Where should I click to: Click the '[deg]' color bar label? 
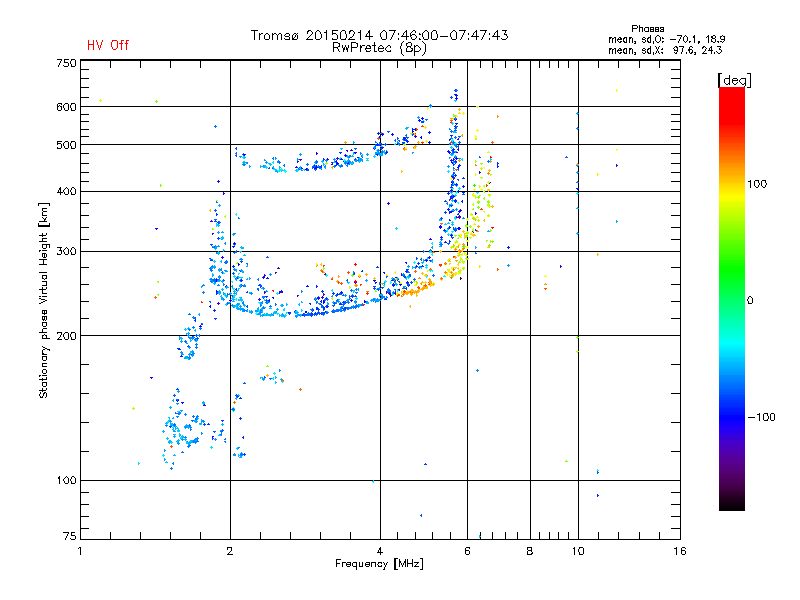[x=734, y=81]
